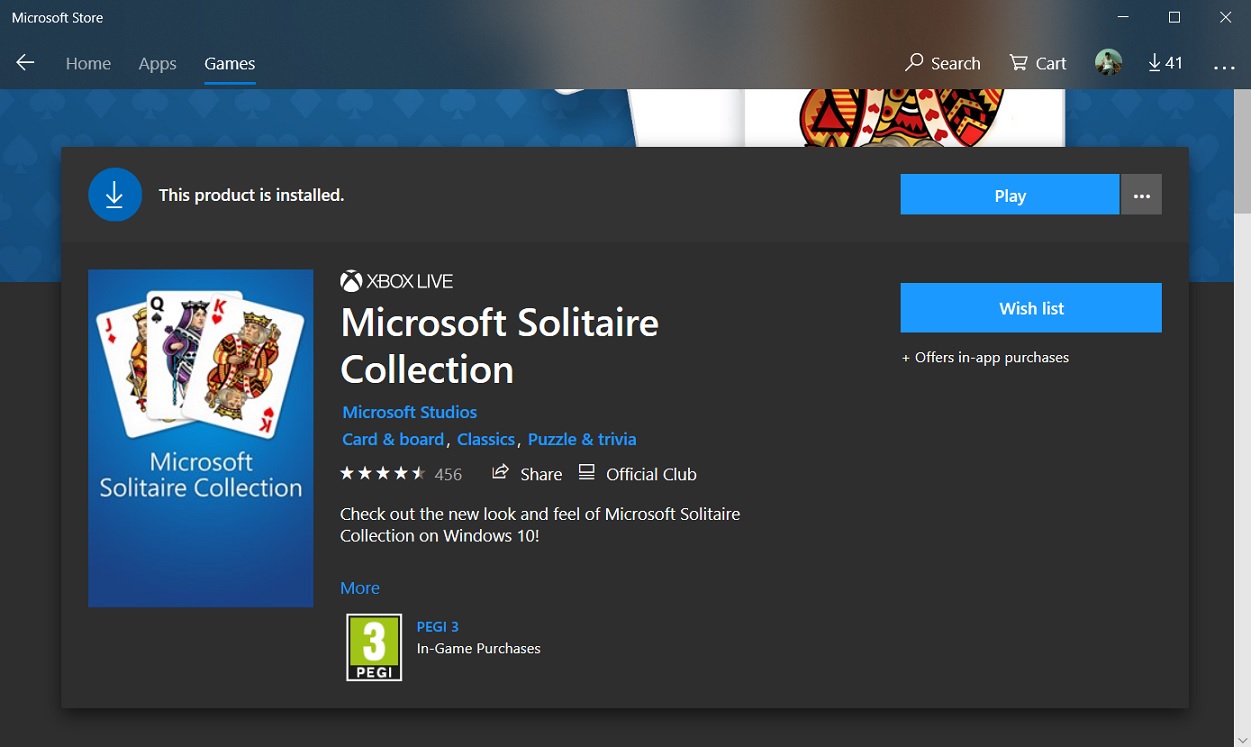View your 41 pending downloads
The width and height of the screenshot is (1251, 747).
point(1164,62)
